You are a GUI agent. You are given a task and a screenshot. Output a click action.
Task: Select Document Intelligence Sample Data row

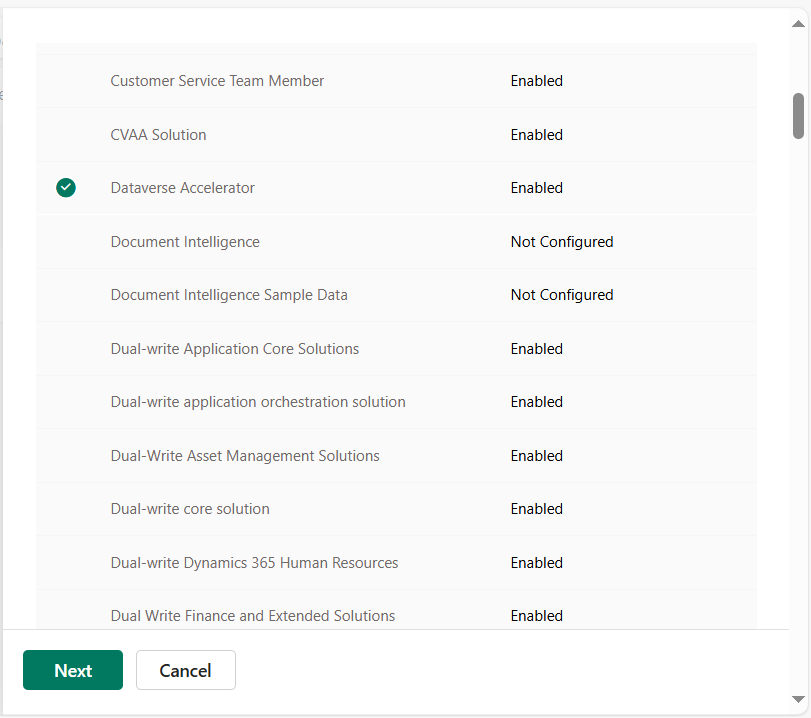(229, 295)
